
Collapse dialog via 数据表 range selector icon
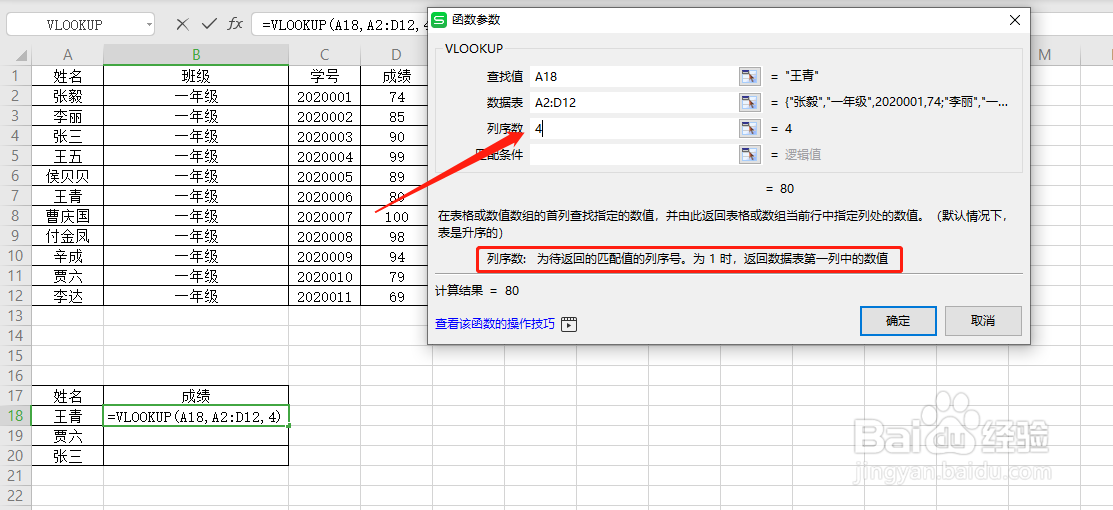coord(750,102)
